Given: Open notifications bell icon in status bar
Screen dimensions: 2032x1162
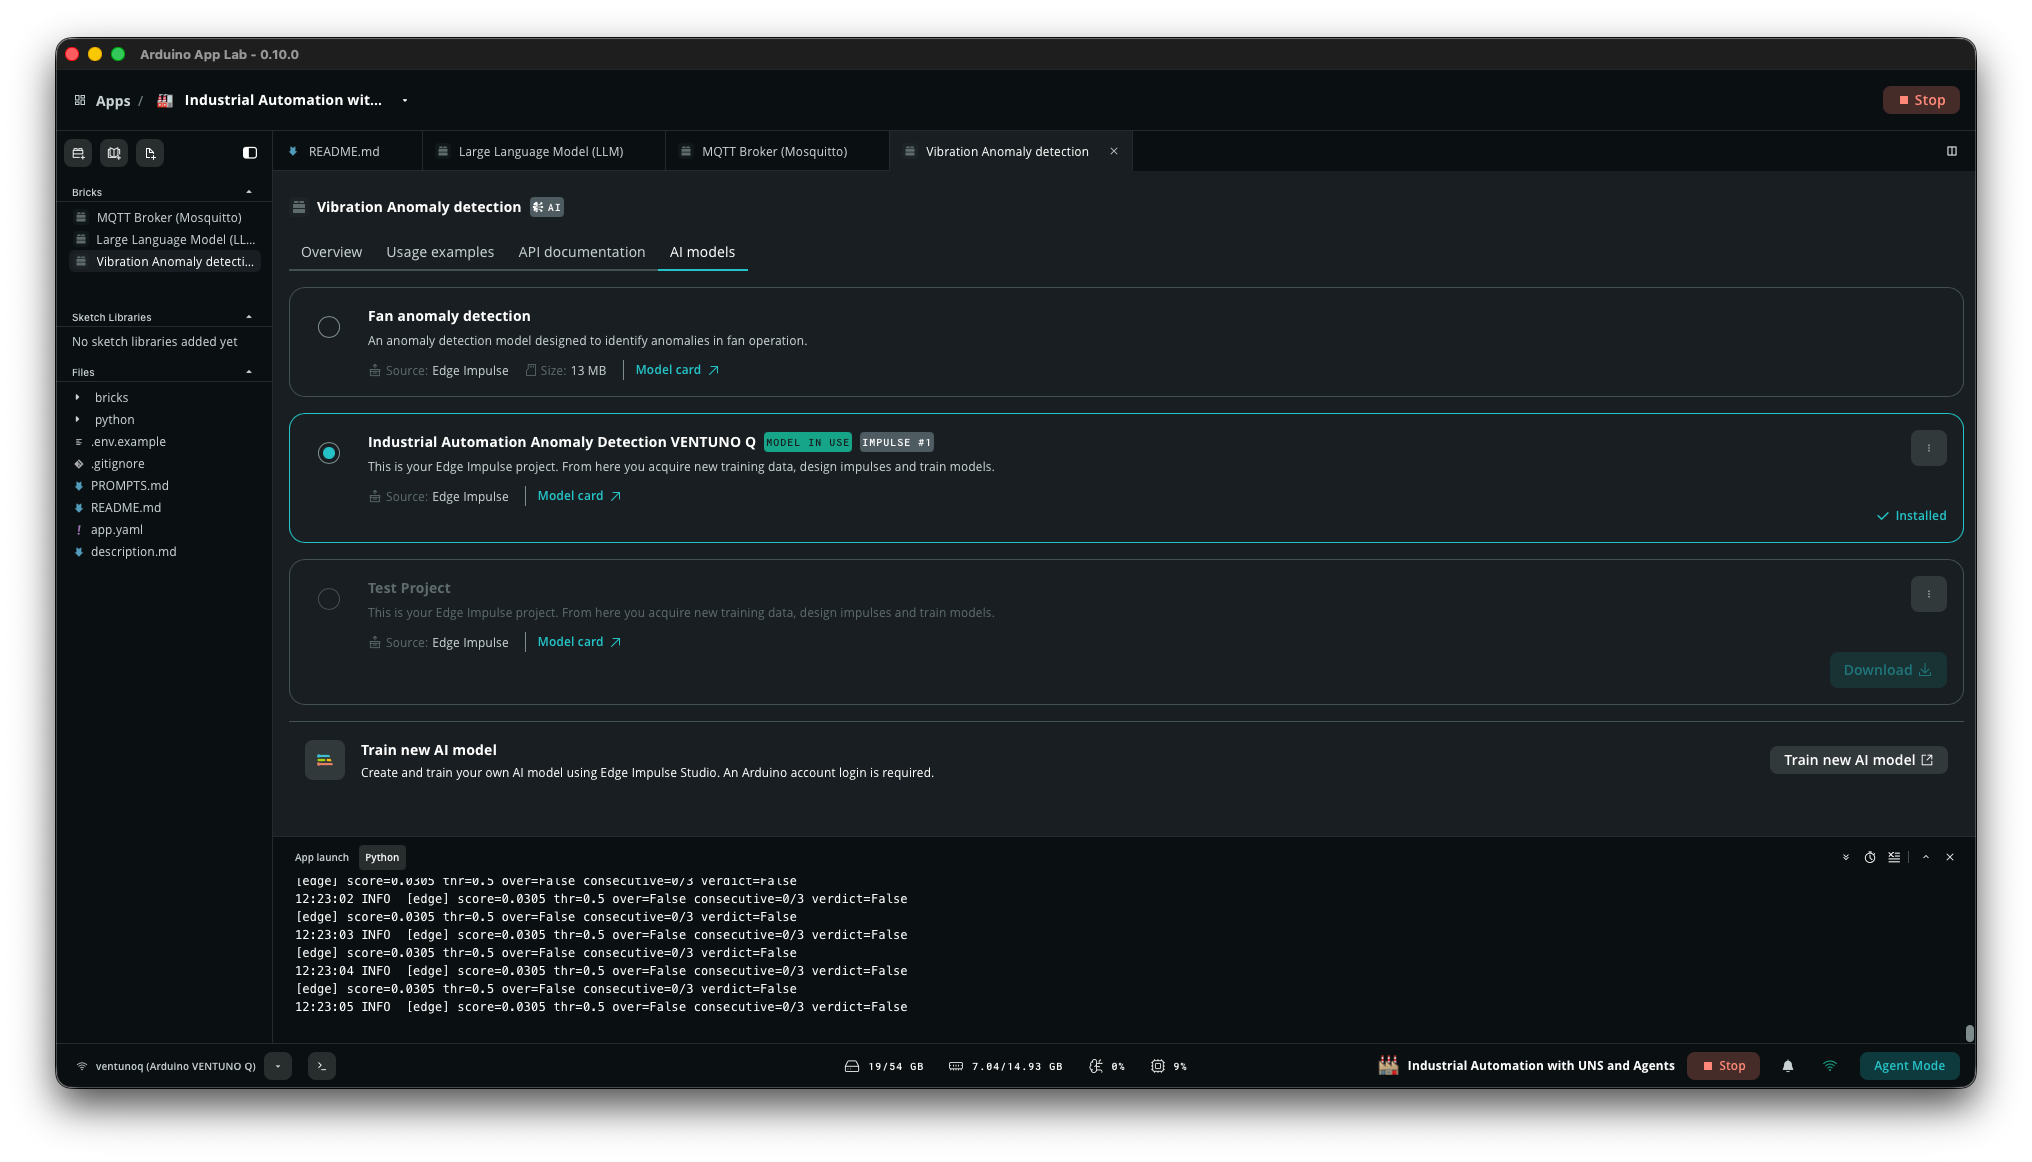Looking at the screenshot, I should pos(1788,1066).
